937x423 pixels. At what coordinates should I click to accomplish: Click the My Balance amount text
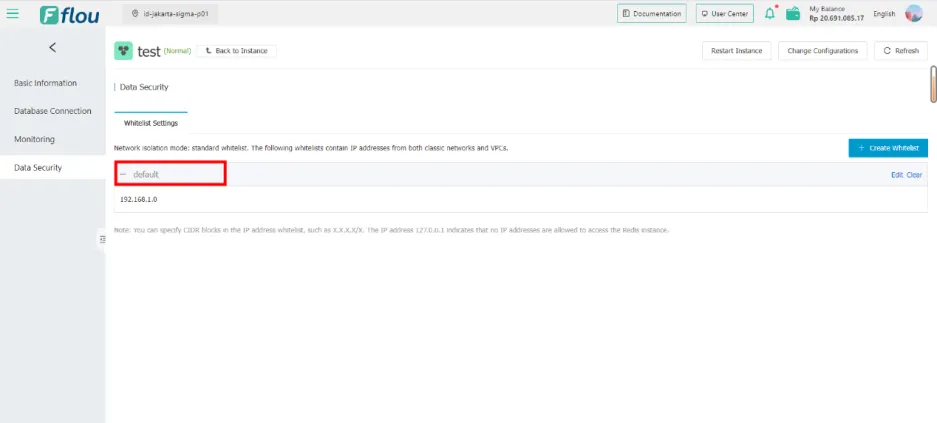[837, 19]
